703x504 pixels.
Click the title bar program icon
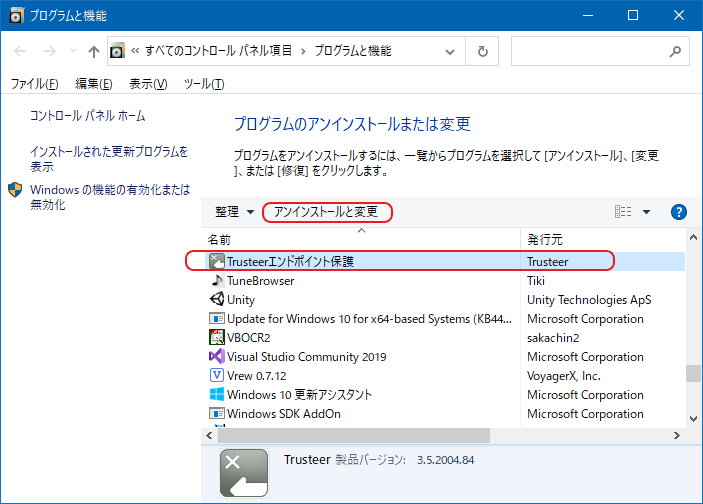coord(16,16)
